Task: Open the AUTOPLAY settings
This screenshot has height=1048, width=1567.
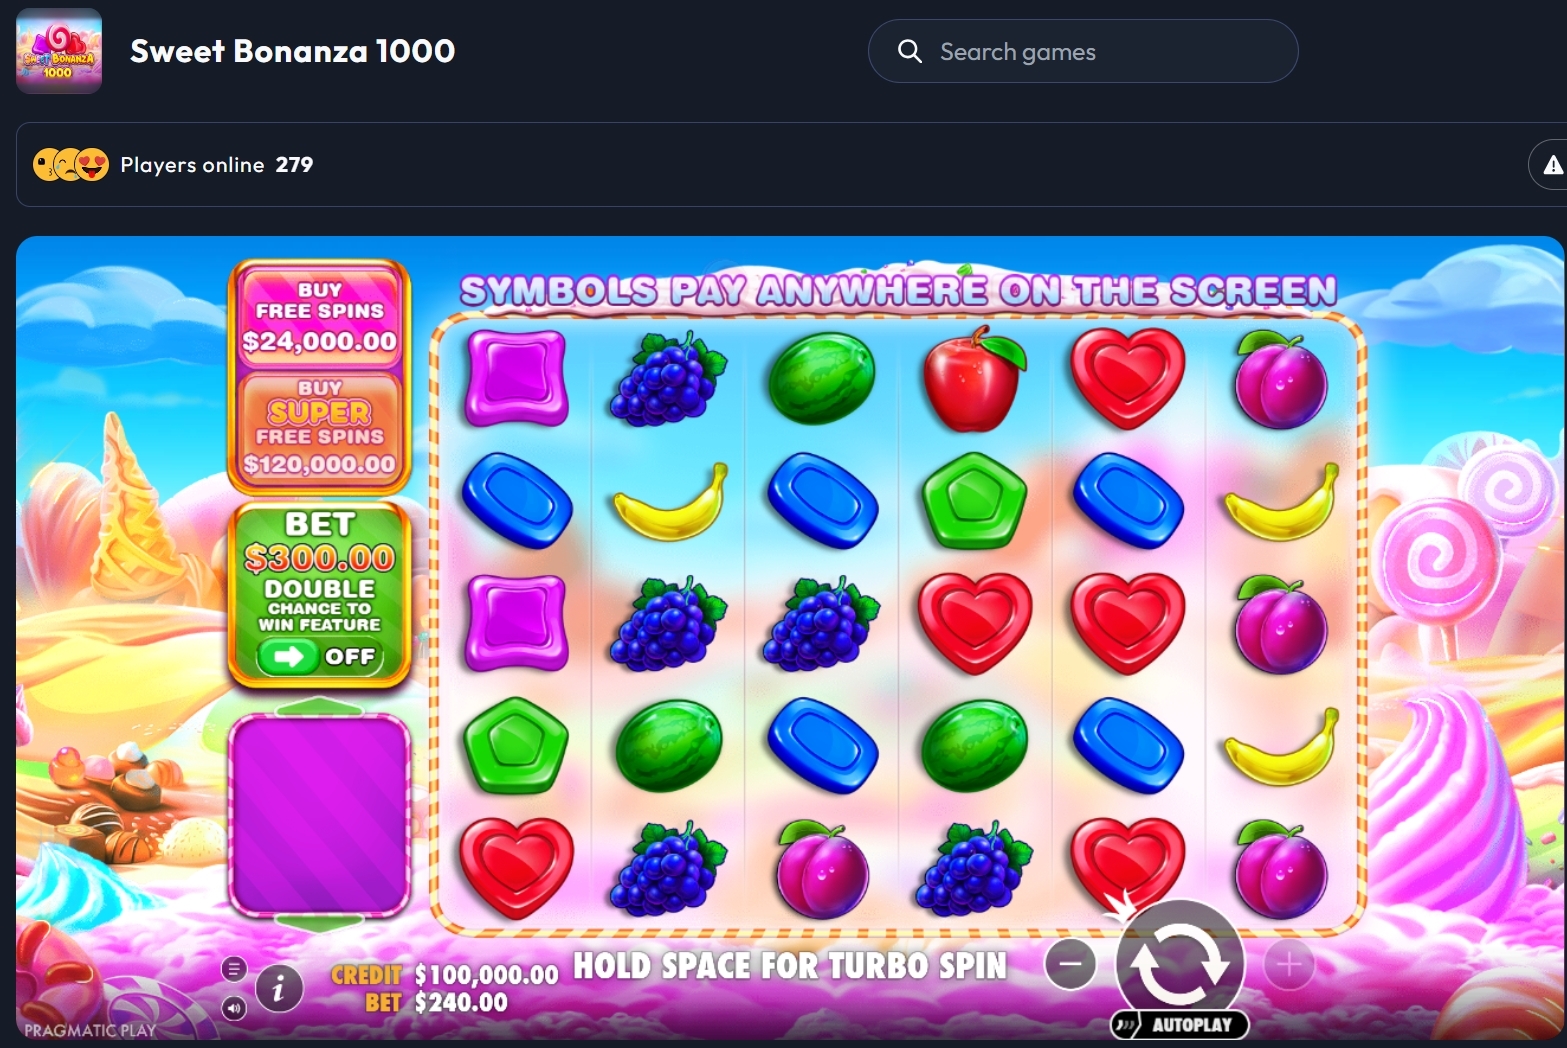Action: 1180,1025
